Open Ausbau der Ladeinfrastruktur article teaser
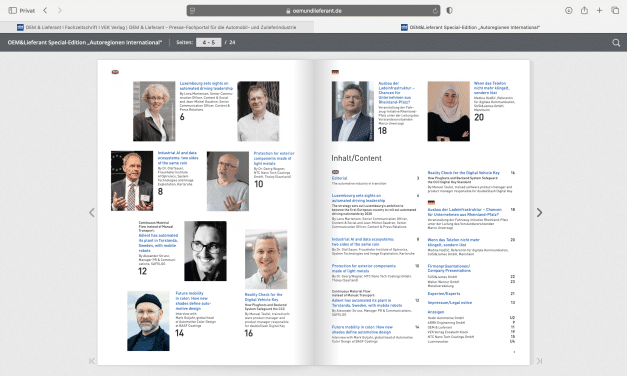The width and height of the screenshot is (627, 376). 396,92
